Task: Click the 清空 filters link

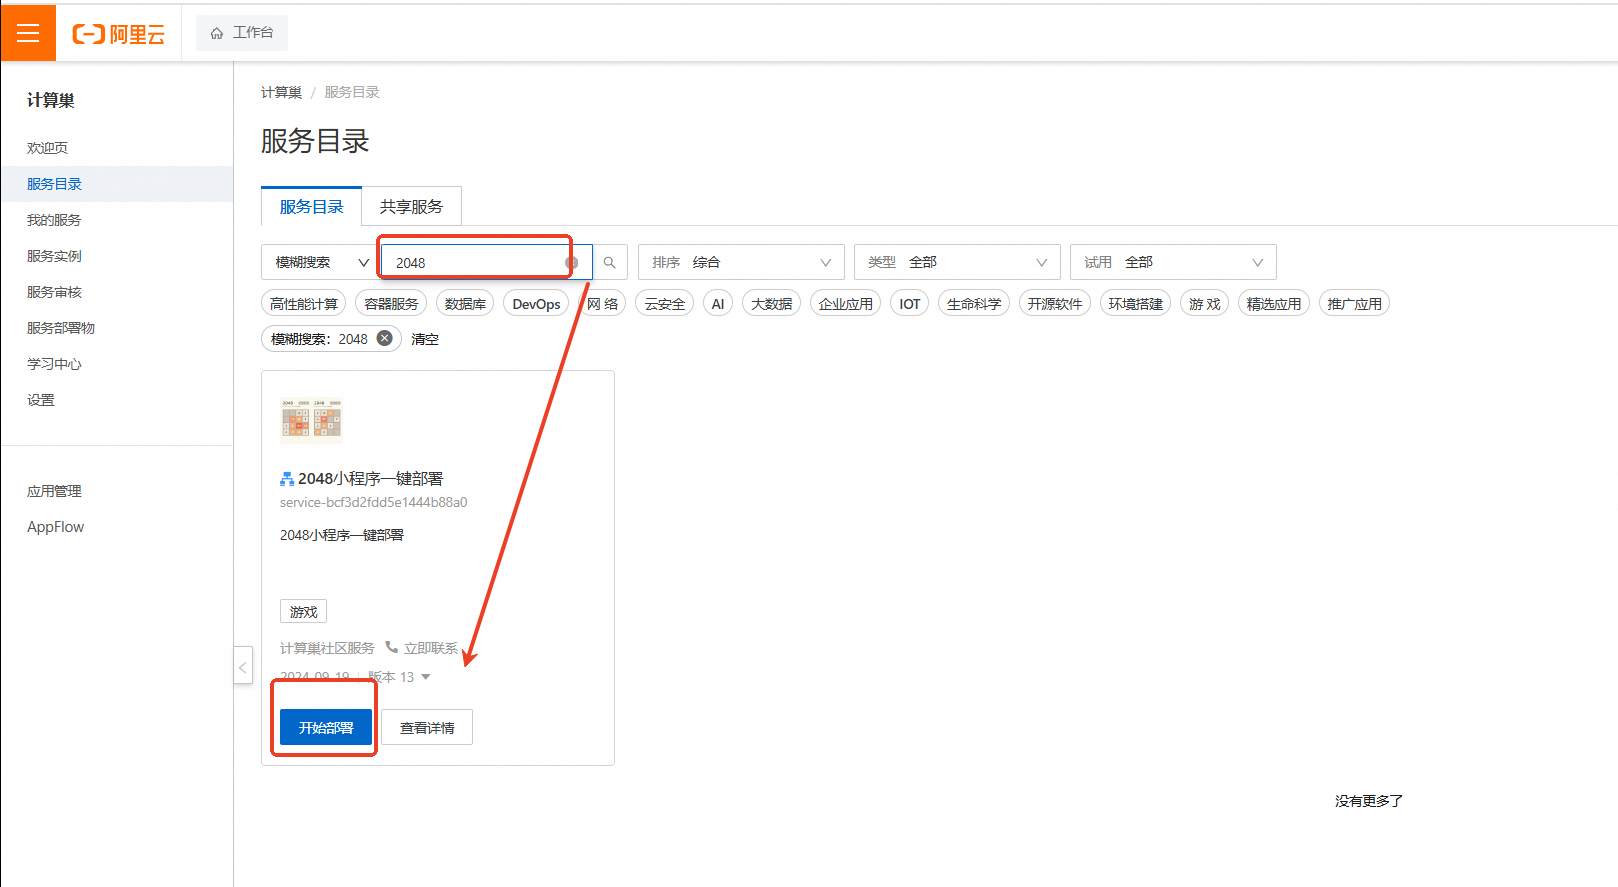Action: [x=425, y=339]
